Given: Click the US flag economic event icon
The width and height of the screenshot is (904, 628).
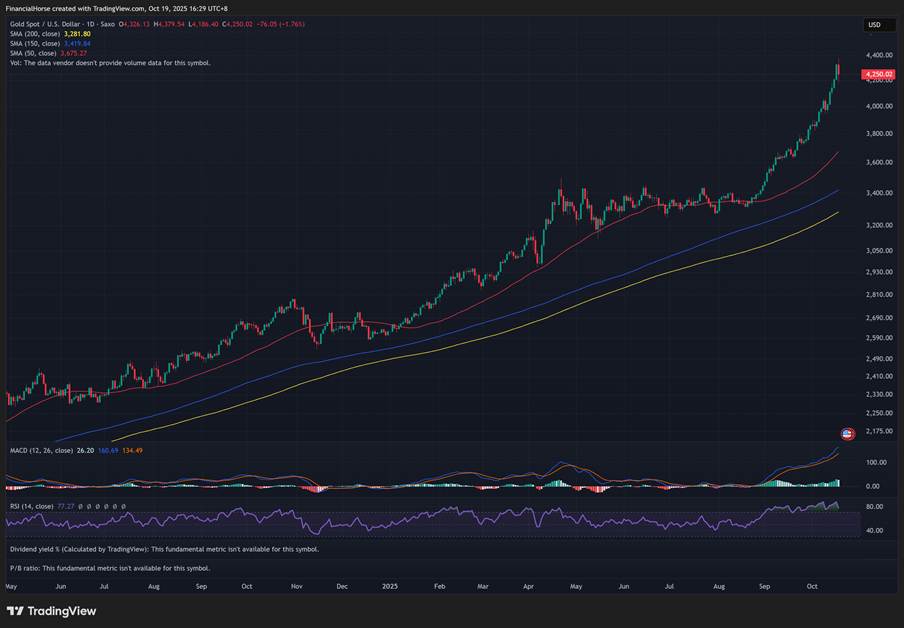Looking at the screenshot, I should [848, 434].
